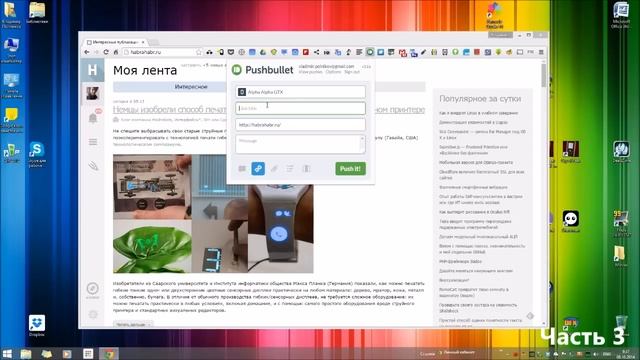The image size is (640, 360).
Task: Select the Address push type icon
Action: pyautogui.click(x=306, y=169)
